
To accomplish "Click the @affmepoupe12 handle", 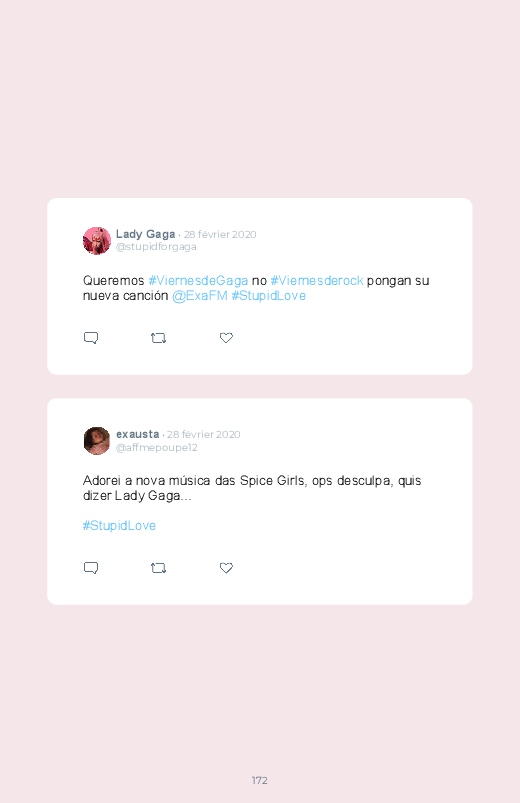I will click(156, 448).
